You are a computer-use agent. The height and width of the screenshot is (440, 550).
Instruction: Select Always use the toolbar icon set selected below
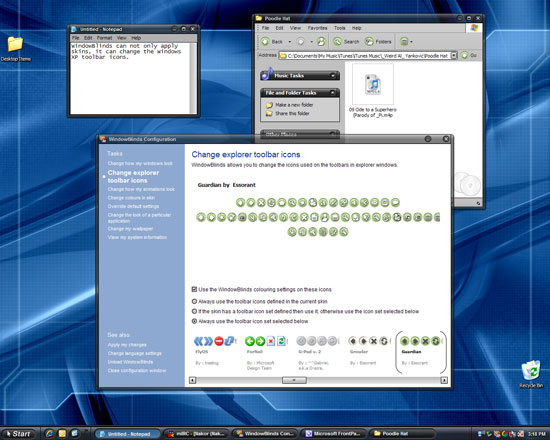click(194, 321)
